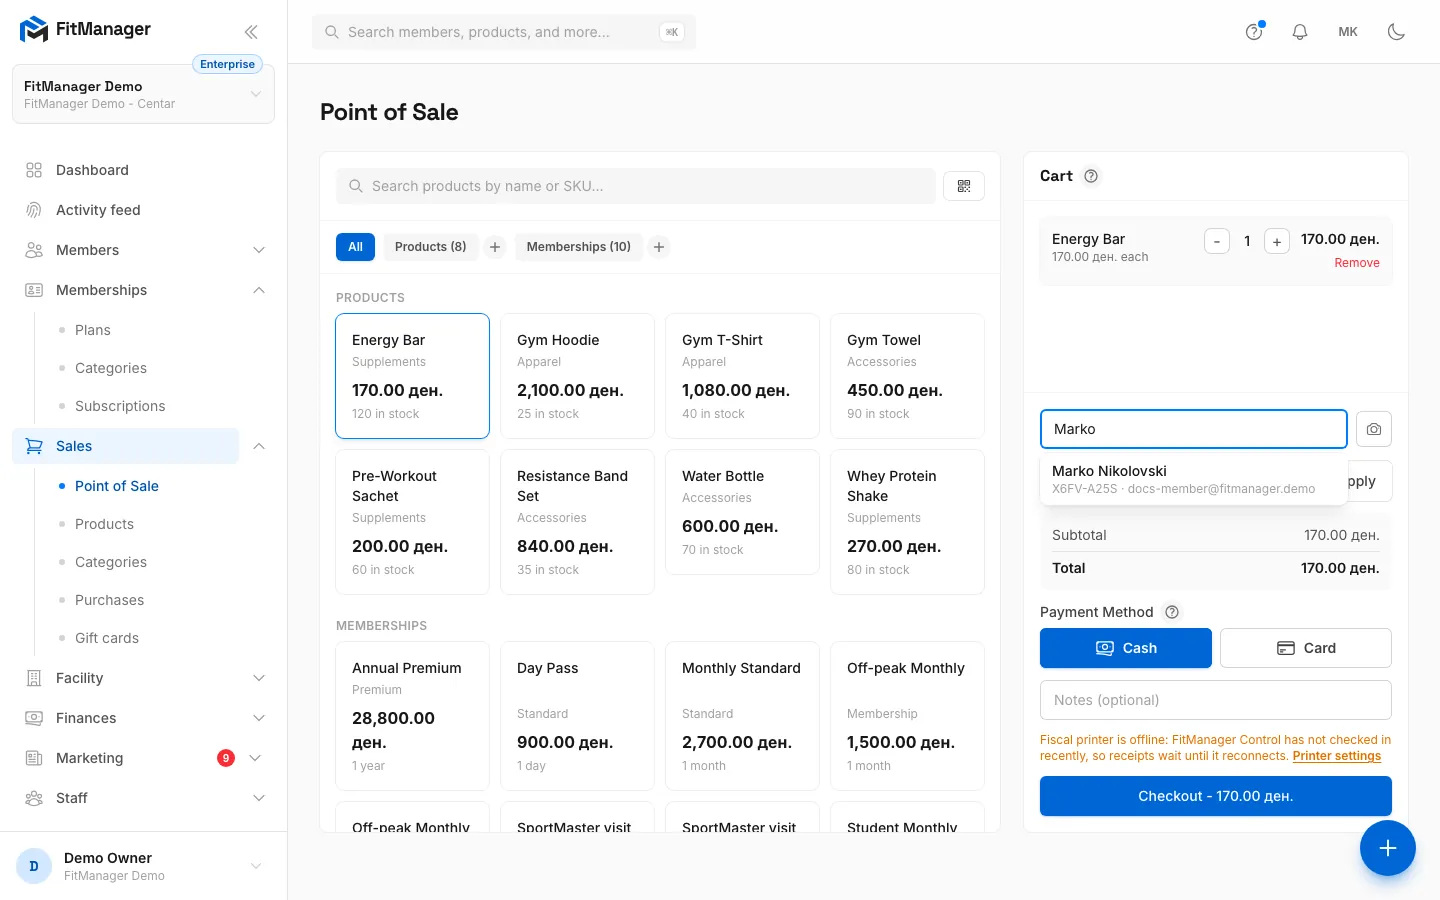Click the Payment Method help icon

pyautogui.click(x=1172, y=612)
